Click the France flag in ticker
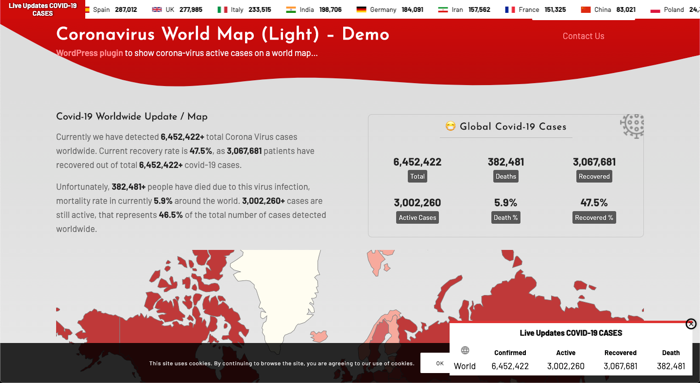The height and width of the screenshot is (383, 700). [510, 9]
